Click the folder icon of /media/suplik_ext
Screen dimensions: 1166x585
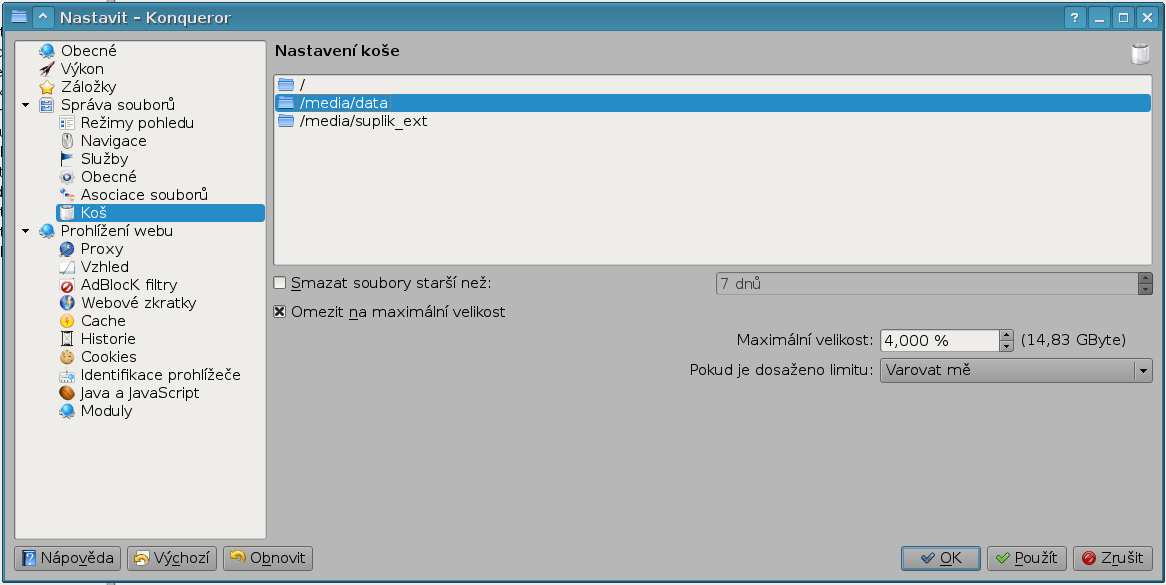[x=286, y=120]
